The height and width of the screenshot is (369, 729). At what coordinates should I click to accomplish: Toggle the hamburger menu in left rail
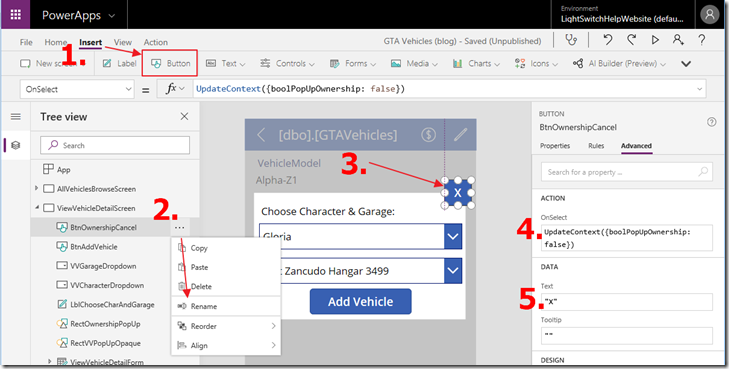point(15,117)
